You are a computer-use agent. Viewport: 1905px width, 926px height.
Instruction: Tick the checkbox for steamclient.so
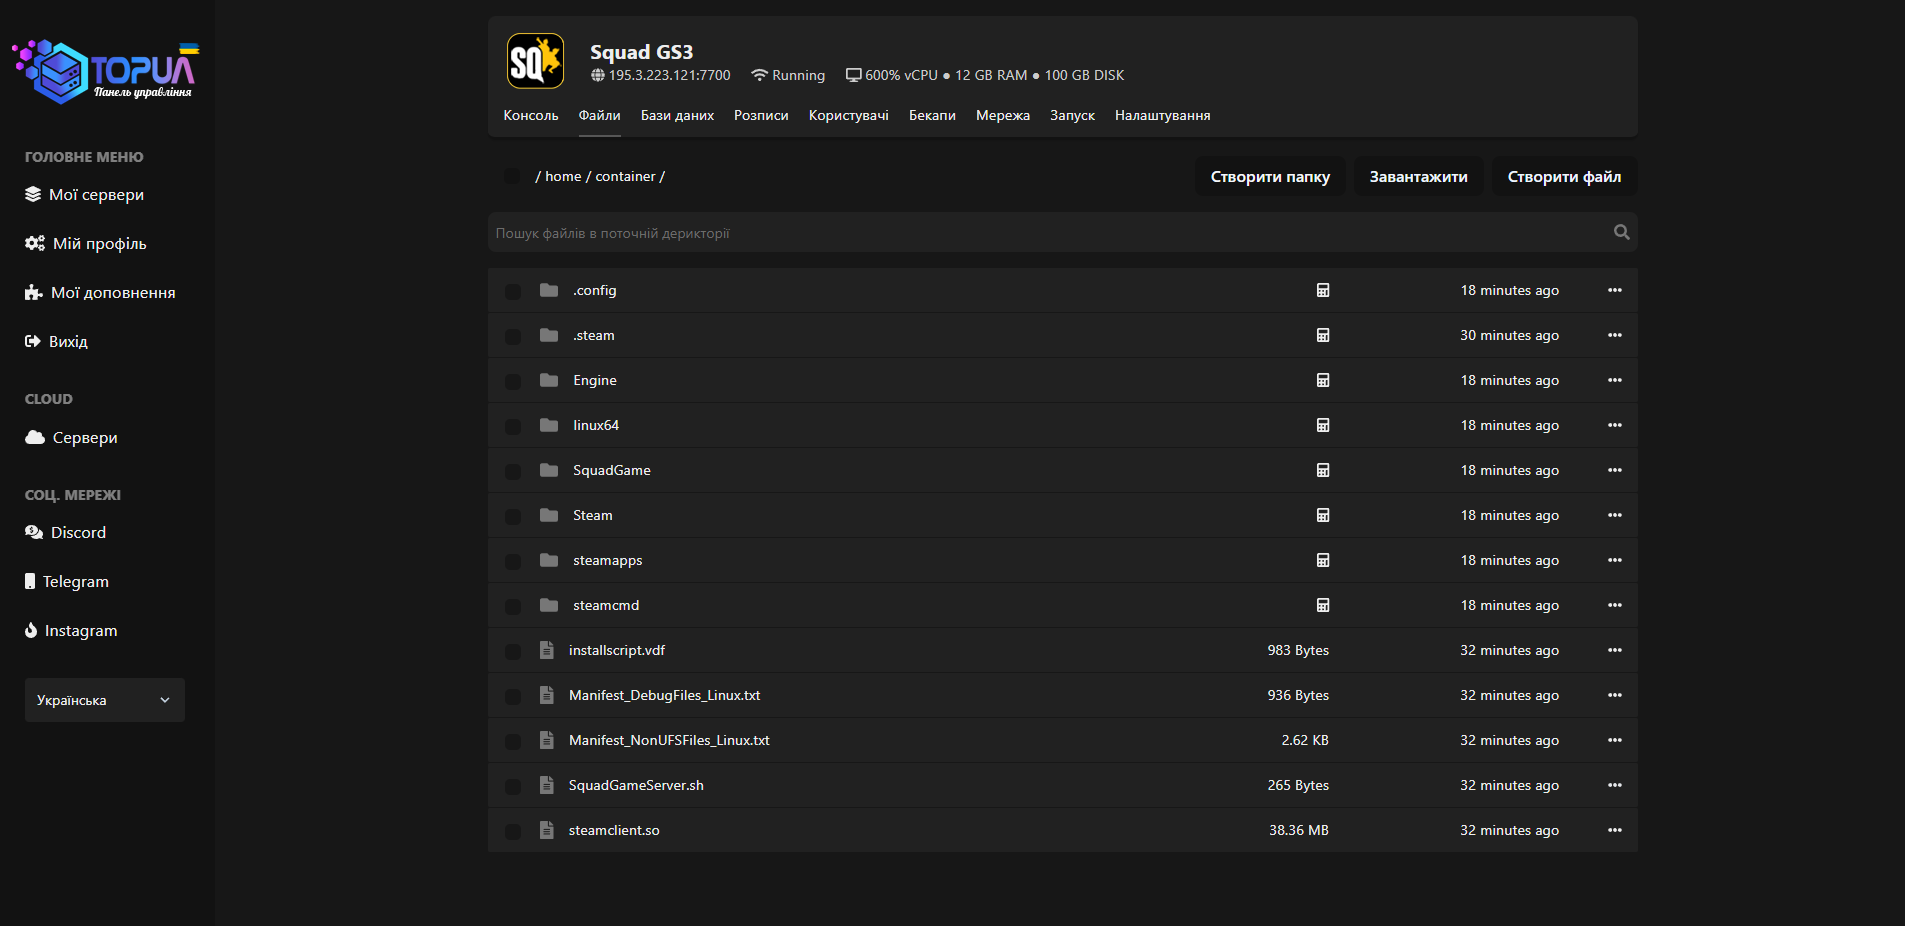coord(513,831)
